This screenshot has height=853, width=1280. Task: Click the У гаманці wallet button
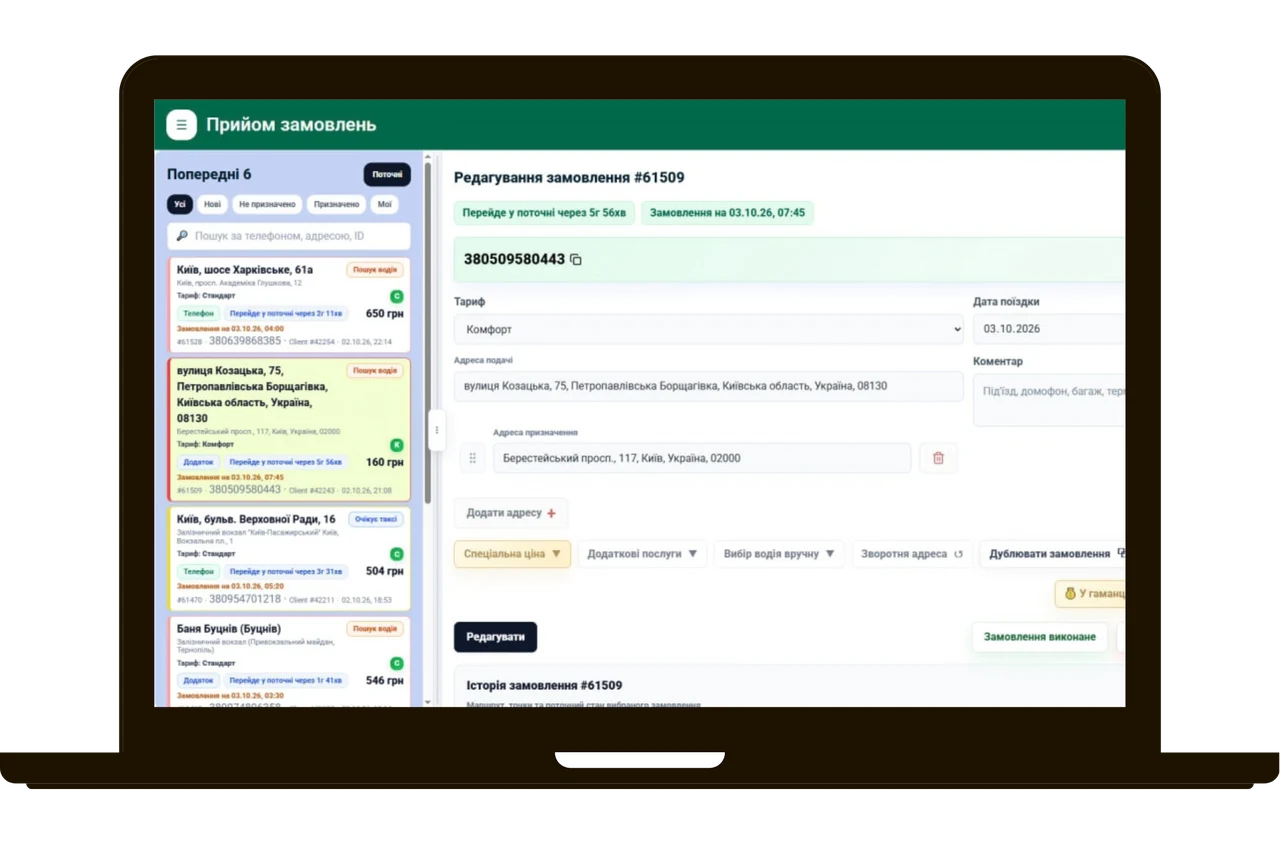pos(1091,594)
